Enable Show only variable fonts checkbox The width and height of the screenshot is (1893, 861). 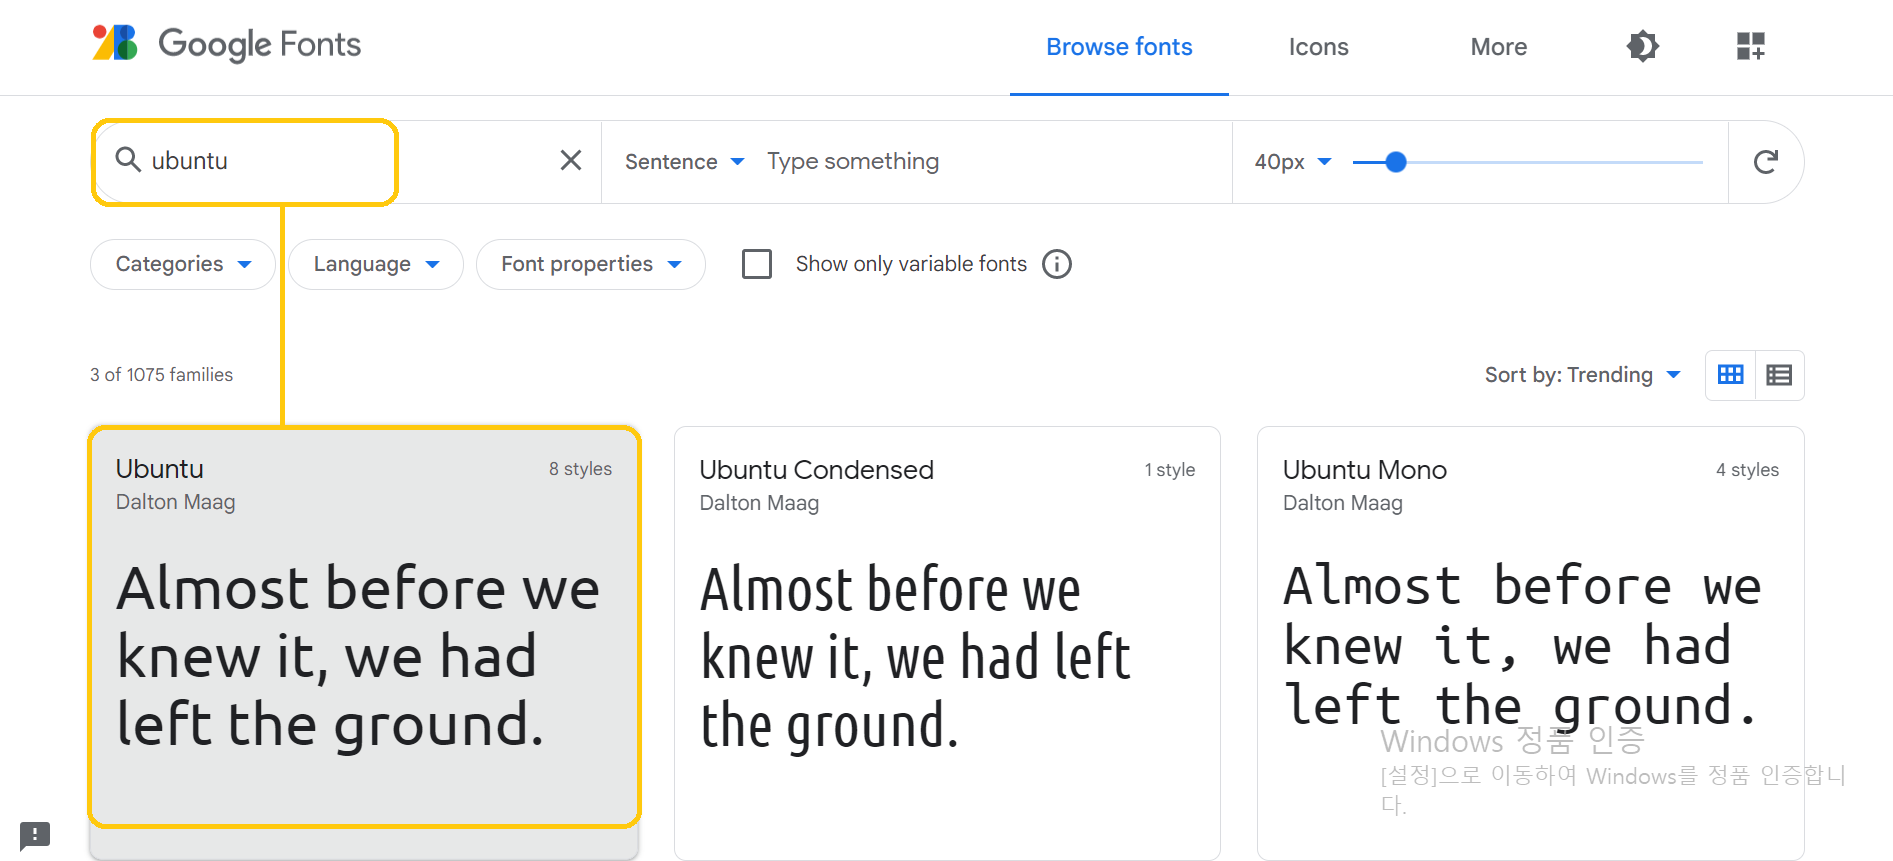point(757,264)
